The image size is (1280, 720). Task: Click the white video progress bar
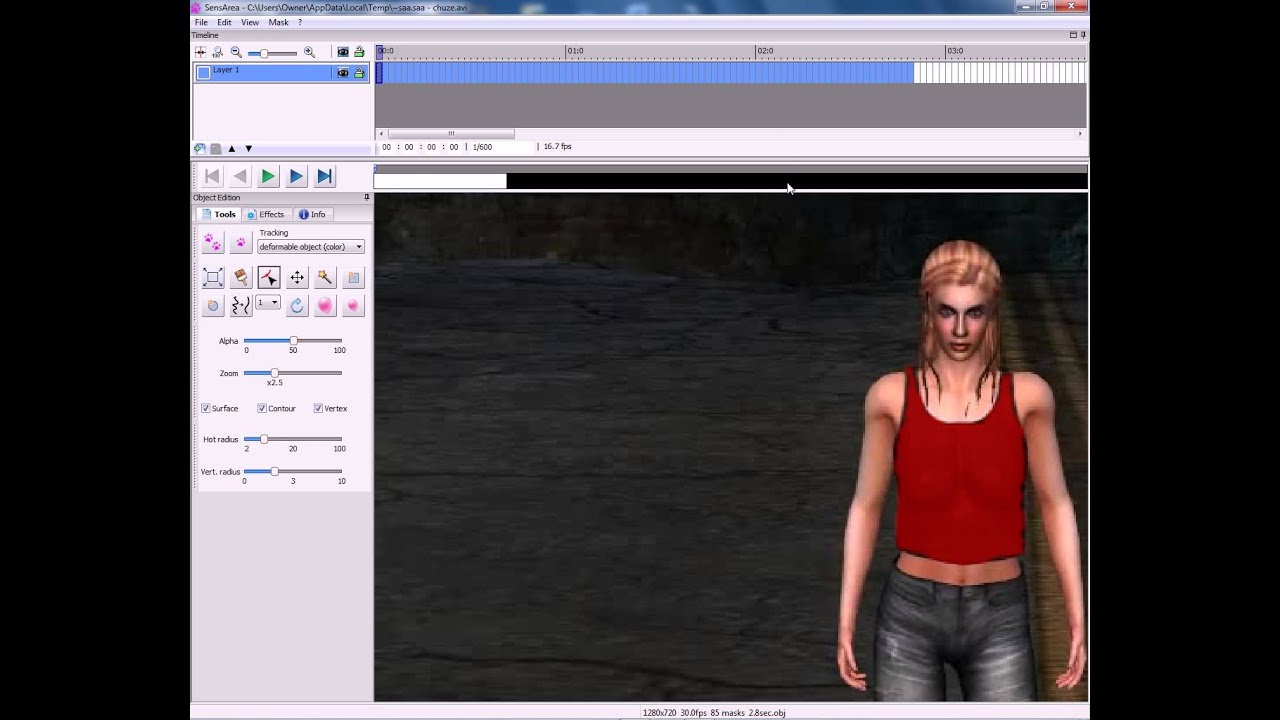click(440, 181)
